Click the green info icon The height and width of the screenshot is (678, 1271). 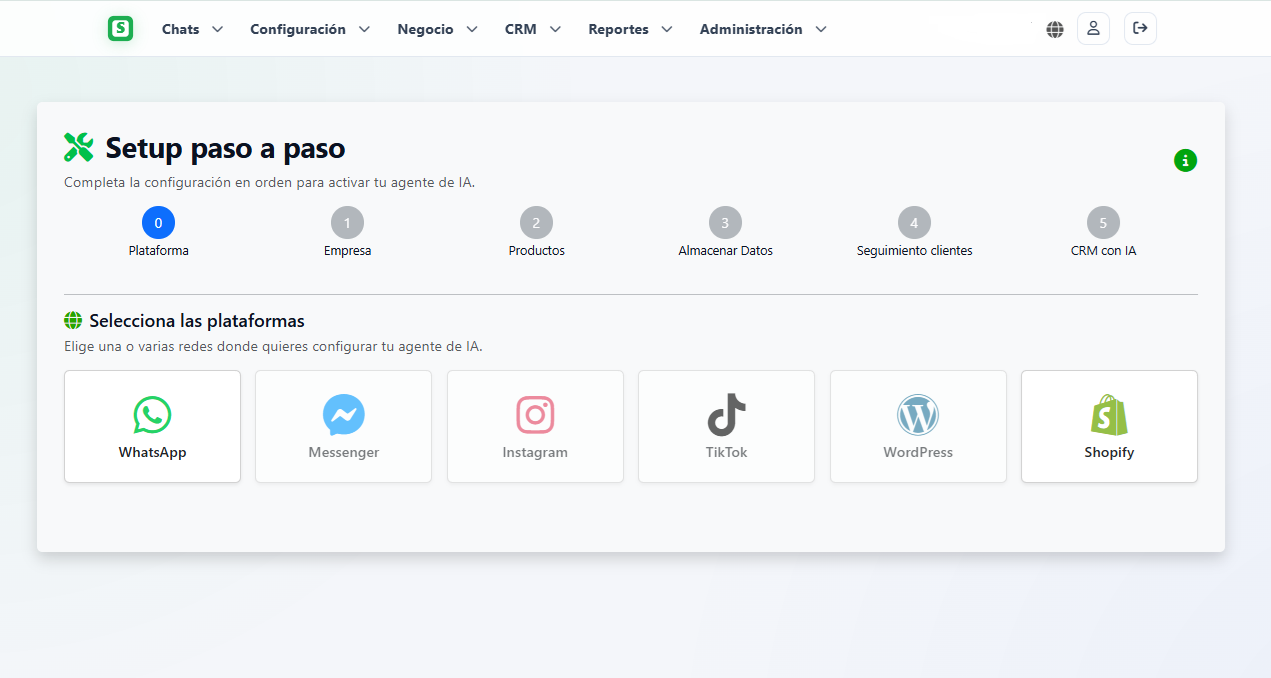[x=1185, y=160]
